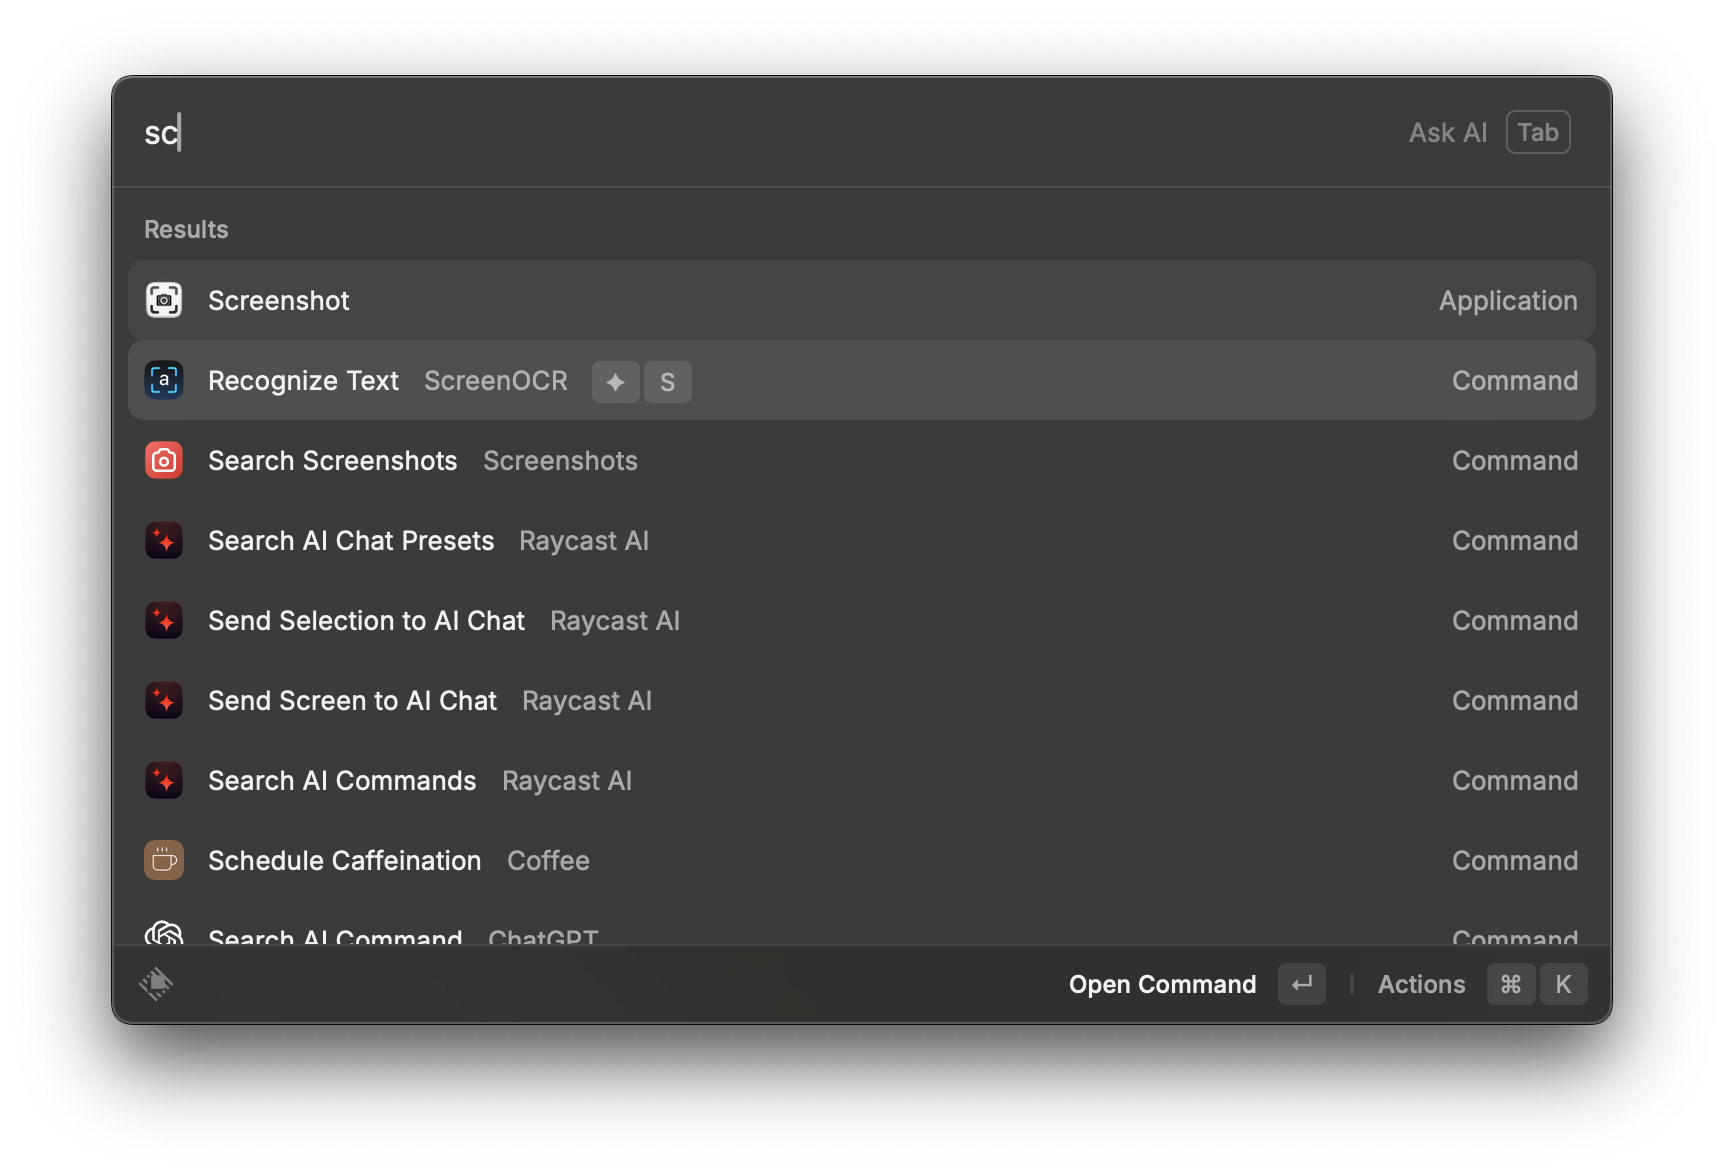
Task: Click the S hotkey badge beside ScreenOCR
Action: 668,382
